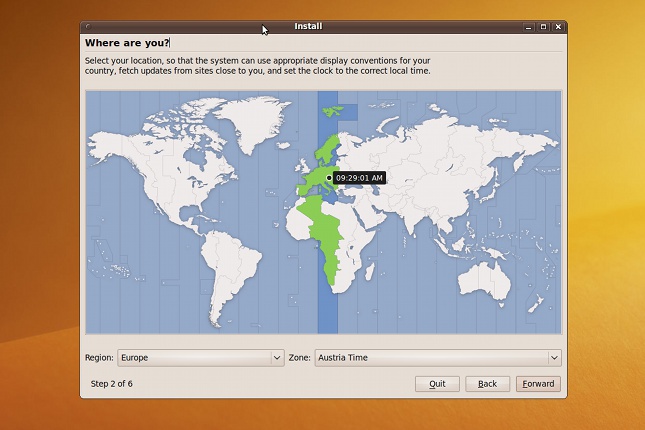Maximize the Install window
This screenshot has width=645, height=430.
coord(543,27)
